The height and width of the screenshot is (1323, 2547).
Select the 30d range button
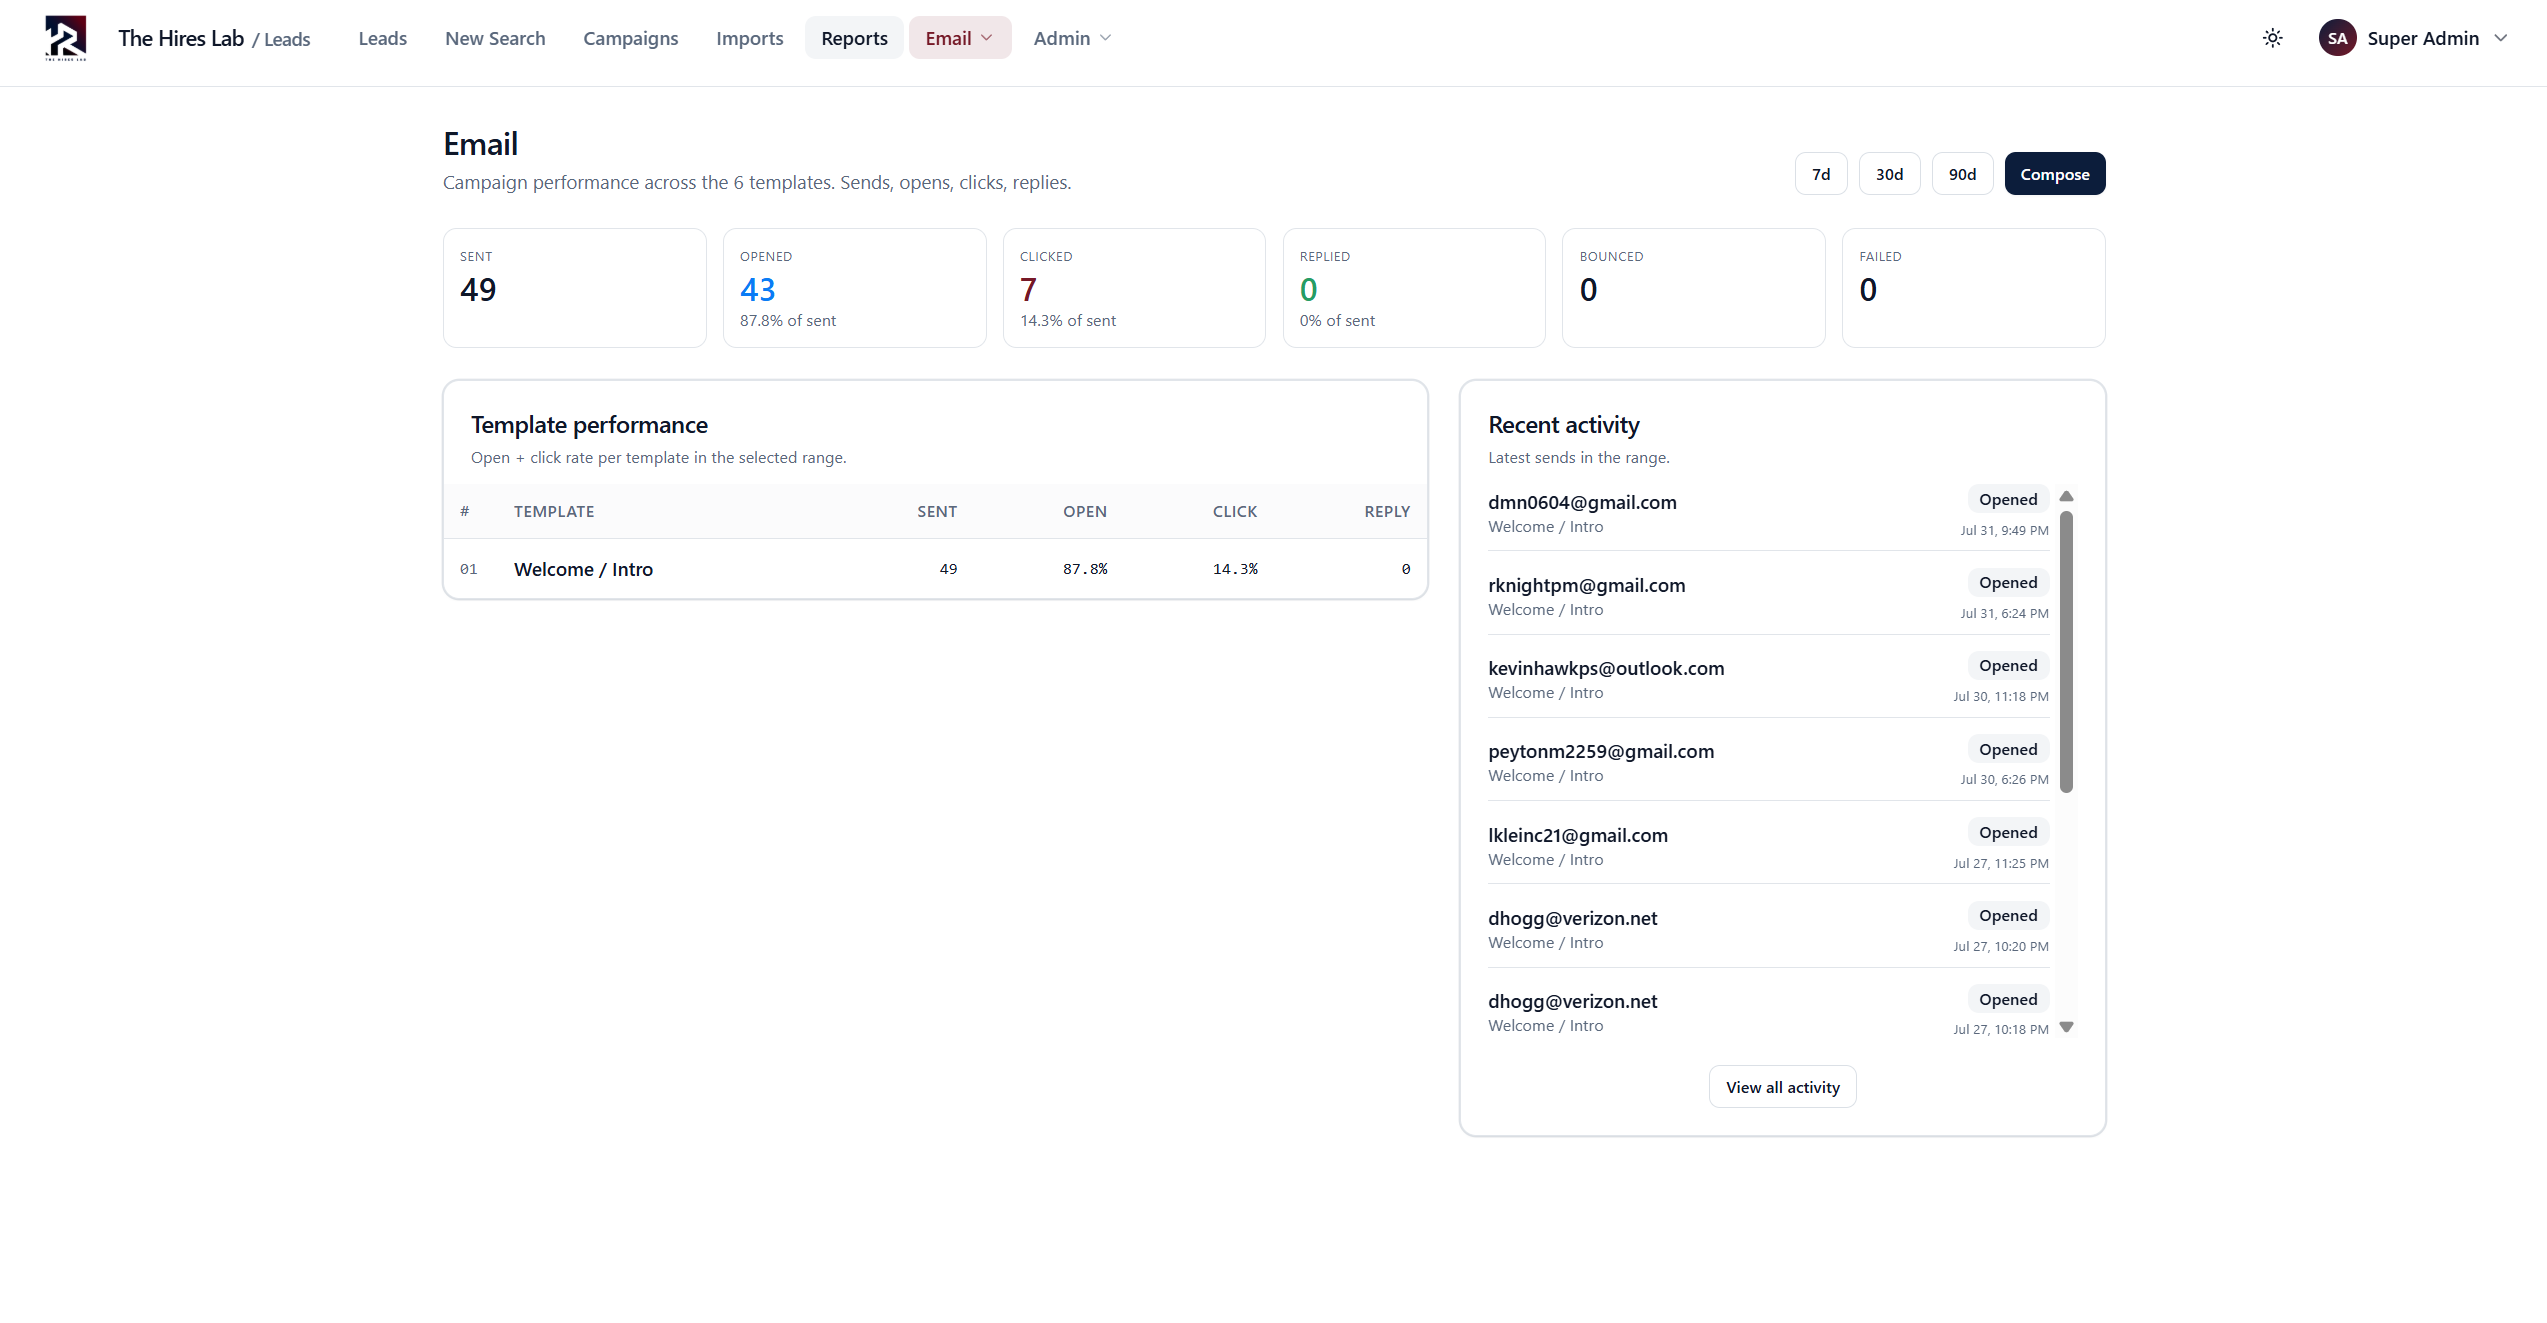(1889, 174)
